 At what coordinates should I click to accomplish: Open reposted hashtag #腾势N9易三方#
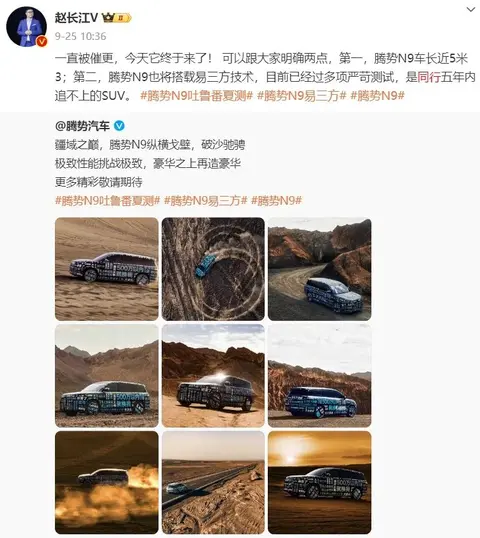tap(206, 200)
